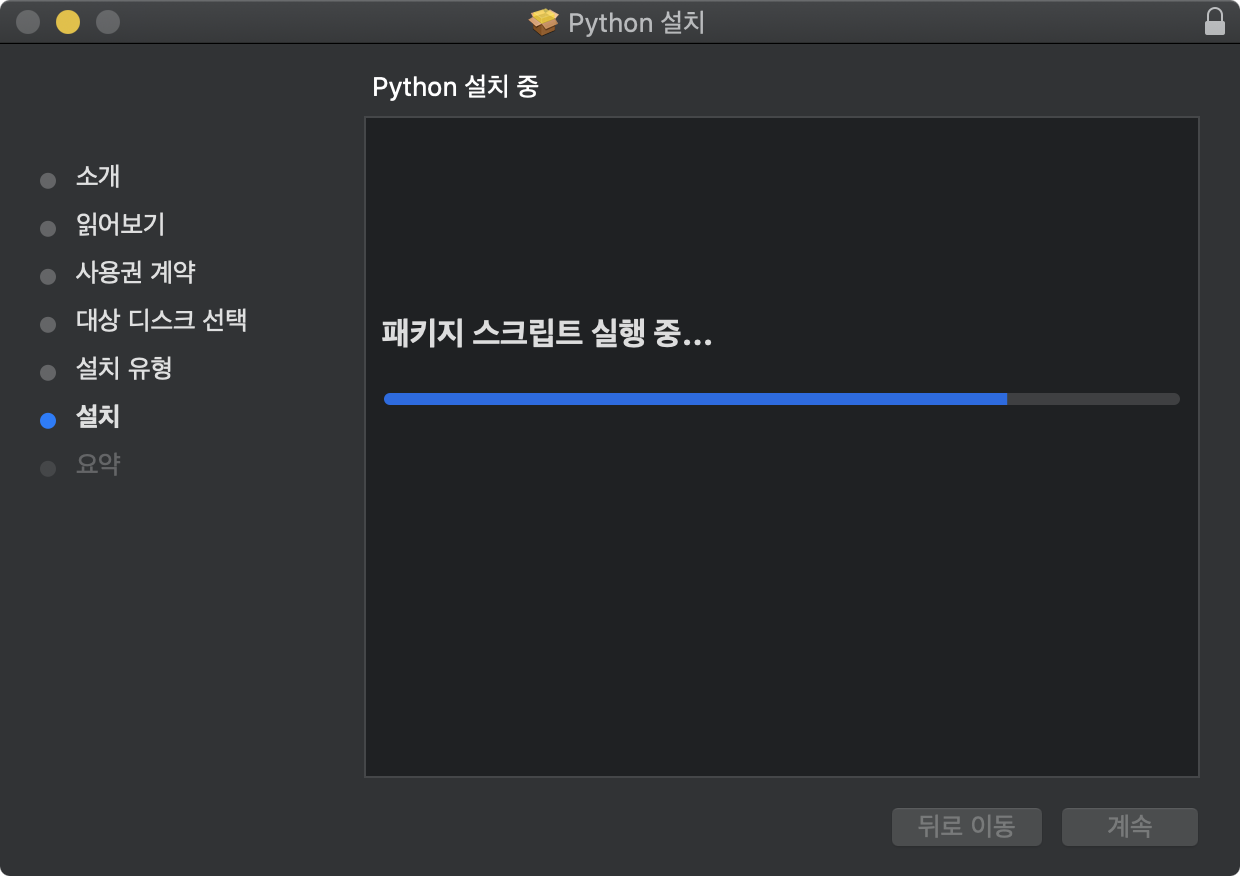Viewport: 1240px width, 876px height.
Task: Select the 대상 디스크 선택 step
Action: pyautogui.click(x=162, y=321)
